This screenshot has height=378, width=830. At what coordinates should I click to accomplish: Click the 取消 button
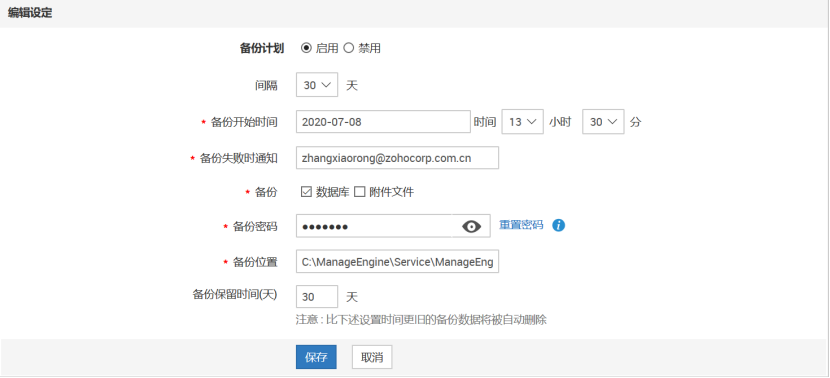(372, 357)
